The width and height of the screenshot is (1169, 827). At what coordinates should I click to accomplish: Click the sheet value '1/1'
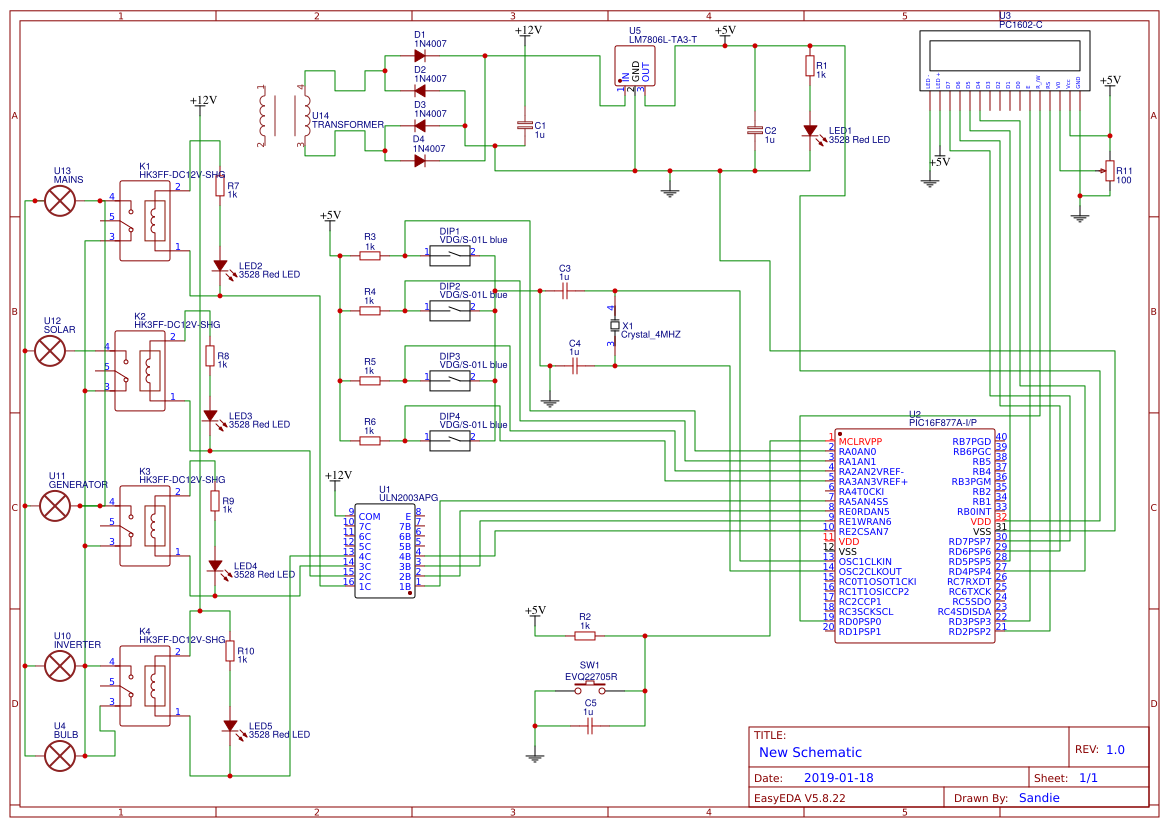point(1088,778)
